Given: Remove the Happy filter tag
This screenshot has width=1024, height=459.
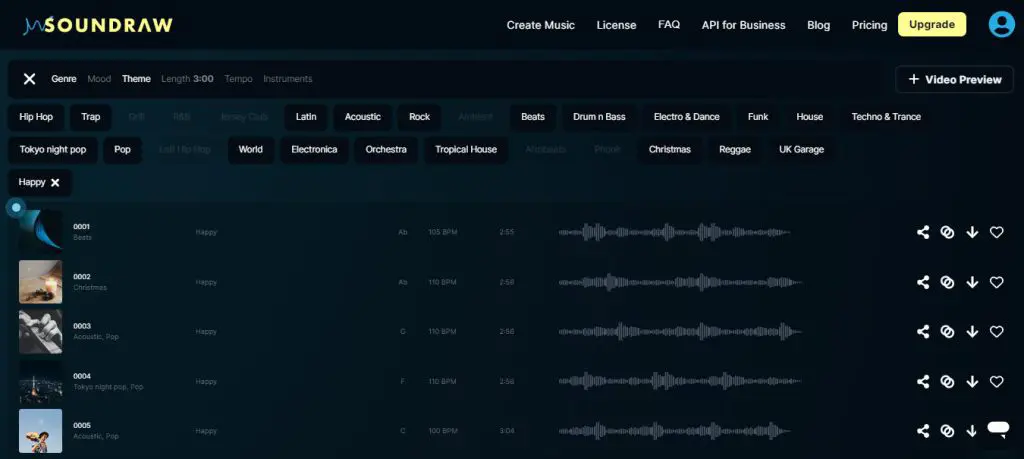Looking at the screenshot, I should [x=55, y=183].
